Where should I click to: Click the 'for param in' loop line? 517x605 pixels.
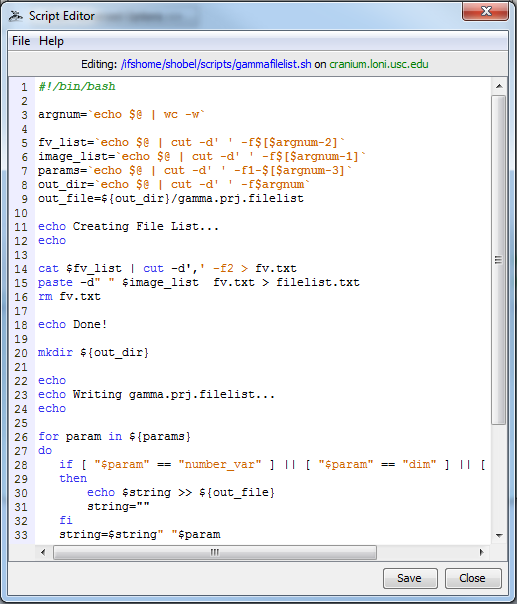point(115,437)
